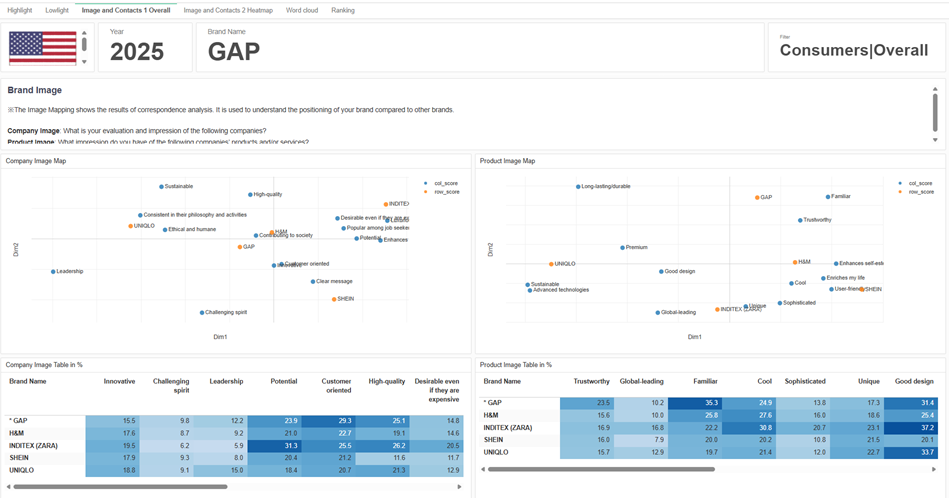The width and height of the screenshot is (949, 498).
Task: Click the down arrow beside the flag
Action: click(x=84, y=62)
